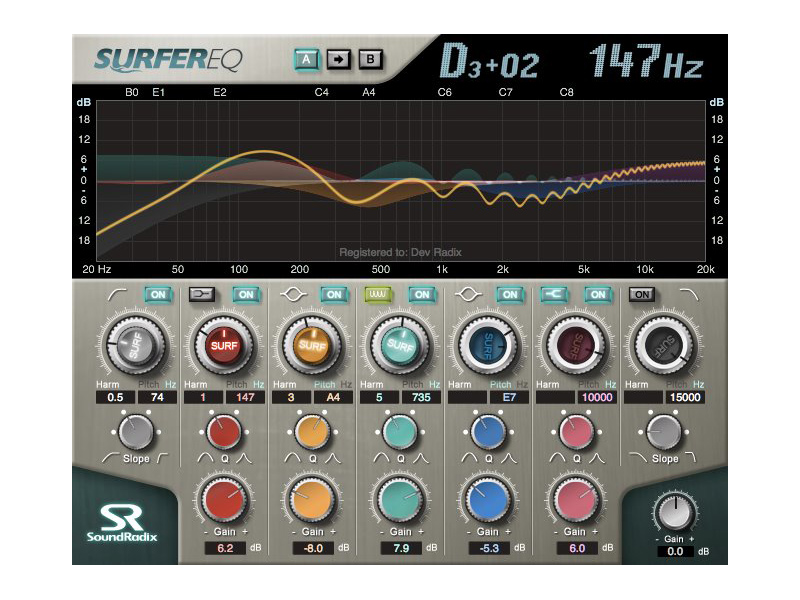
Task: Click Harm field showing 3
Action: (x=291, y=397)
